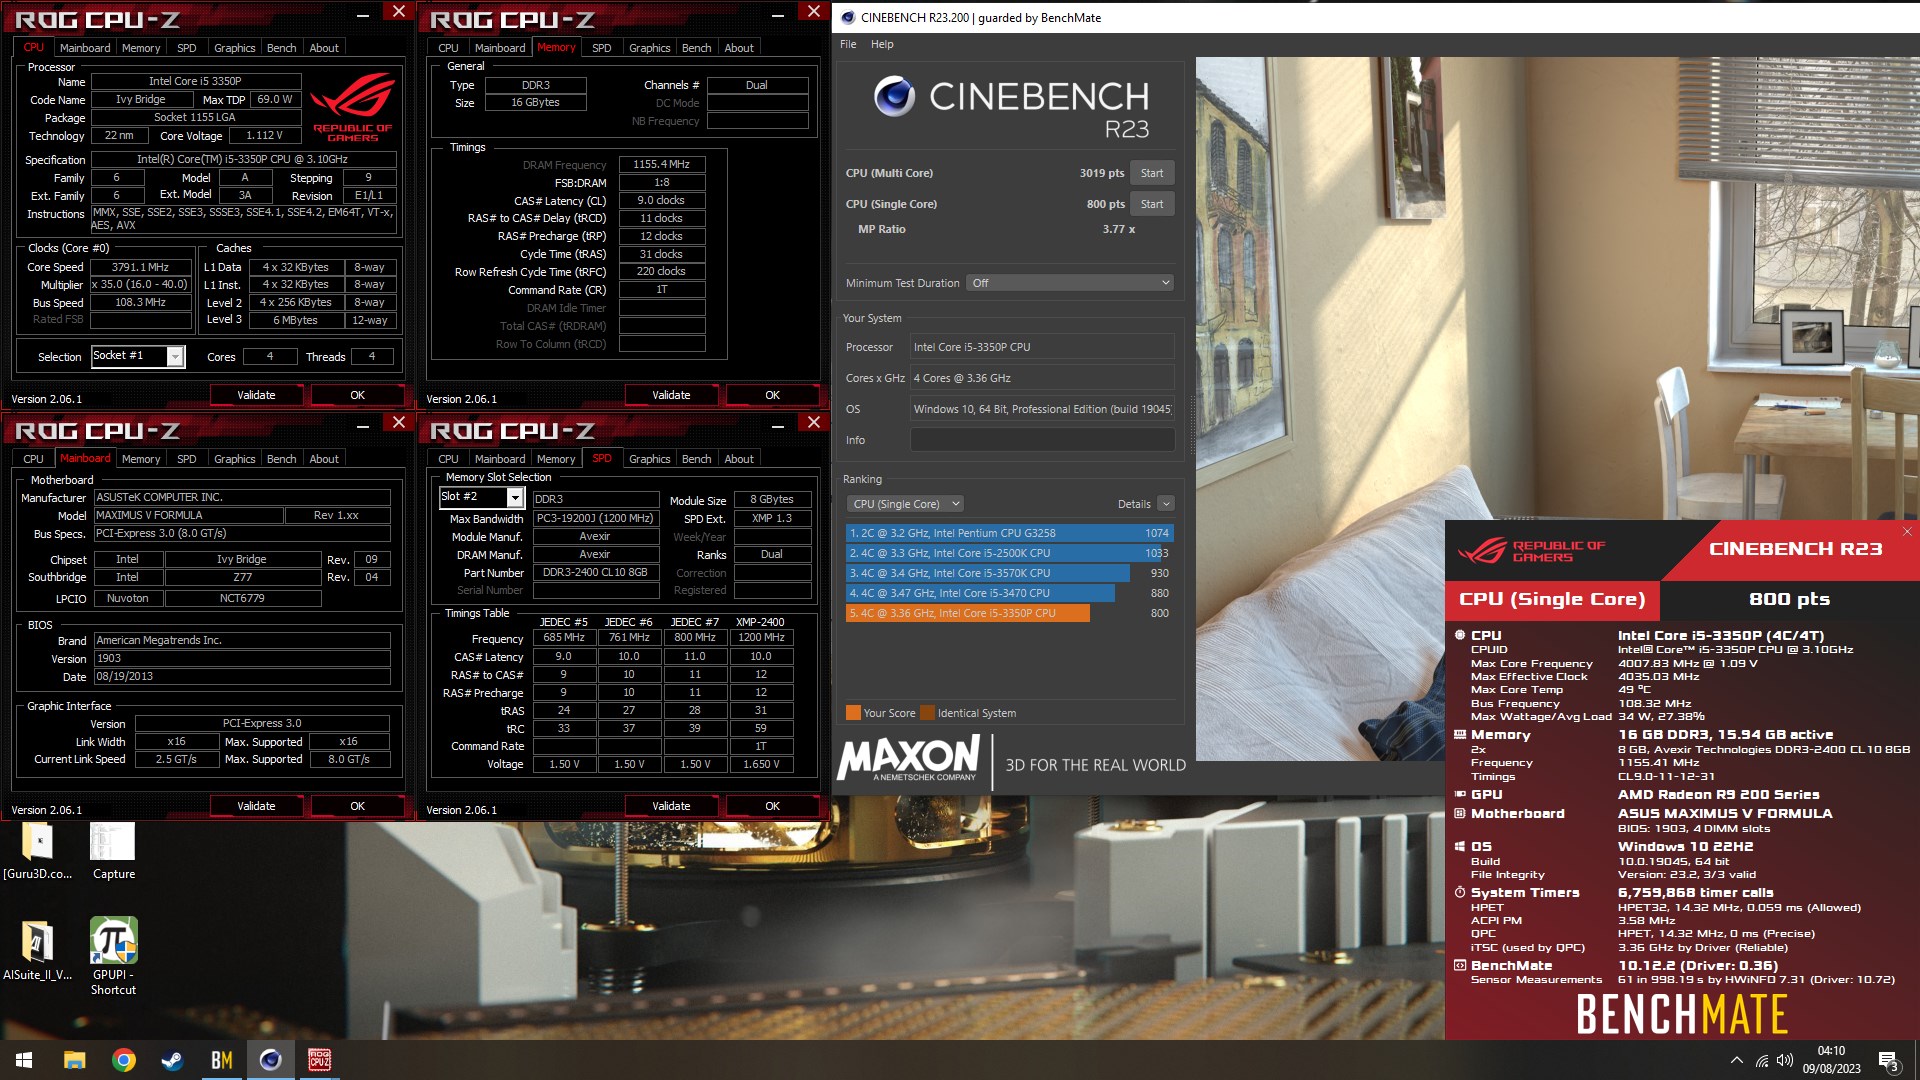Click Processor field in Your System

[x=1042, y=347]
